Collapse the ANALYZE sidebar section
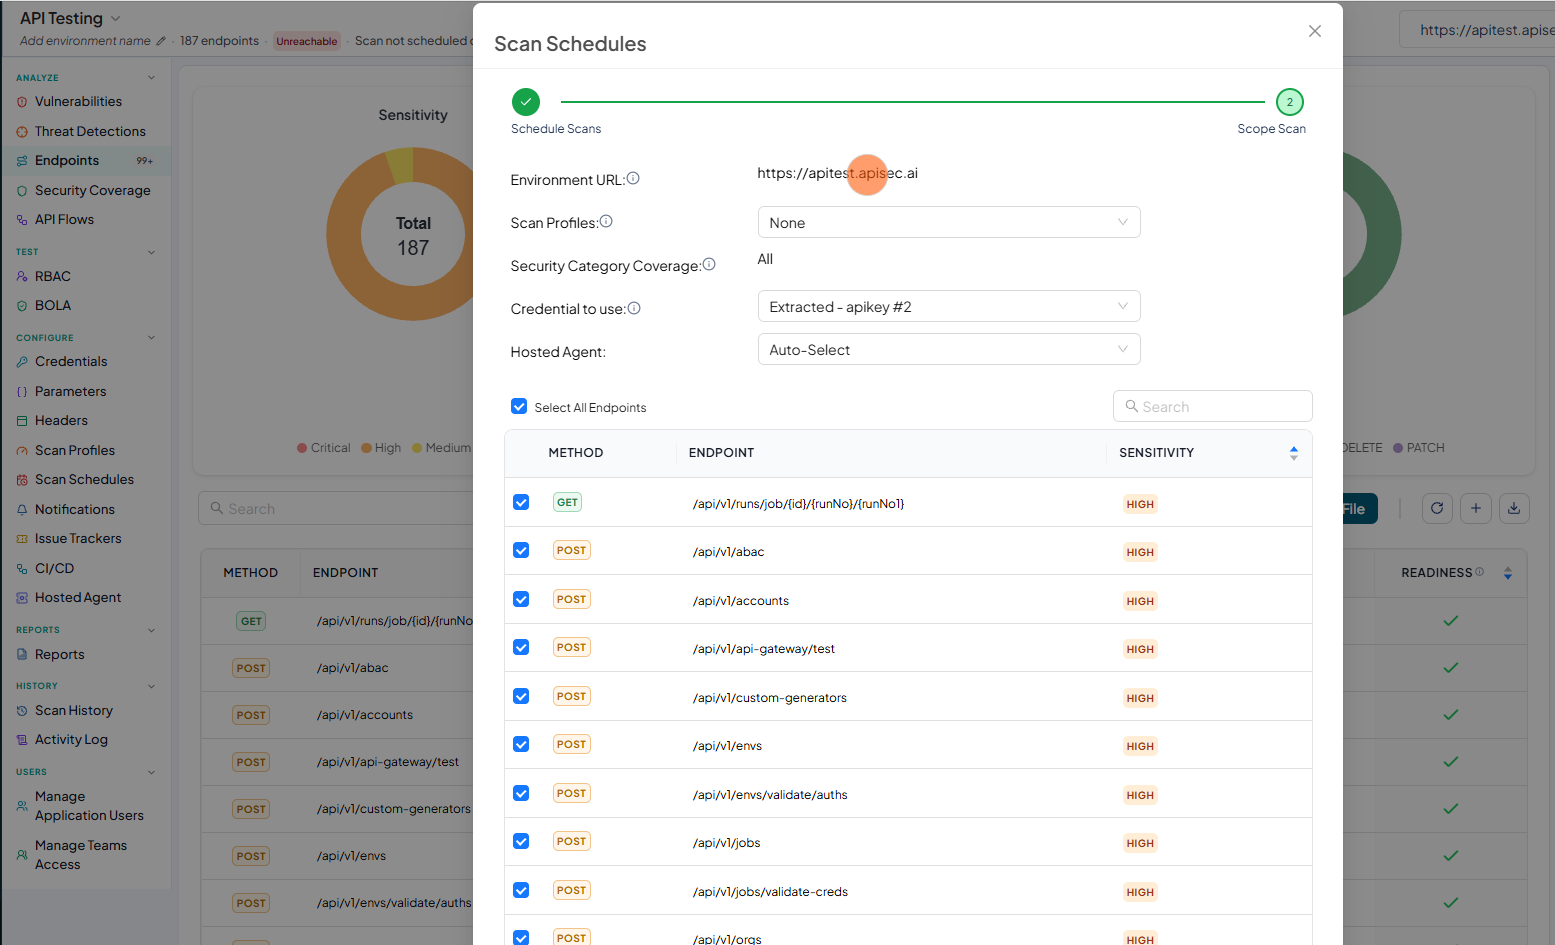The width and height of the screenshot is (1555, 945). click(151, 77)
